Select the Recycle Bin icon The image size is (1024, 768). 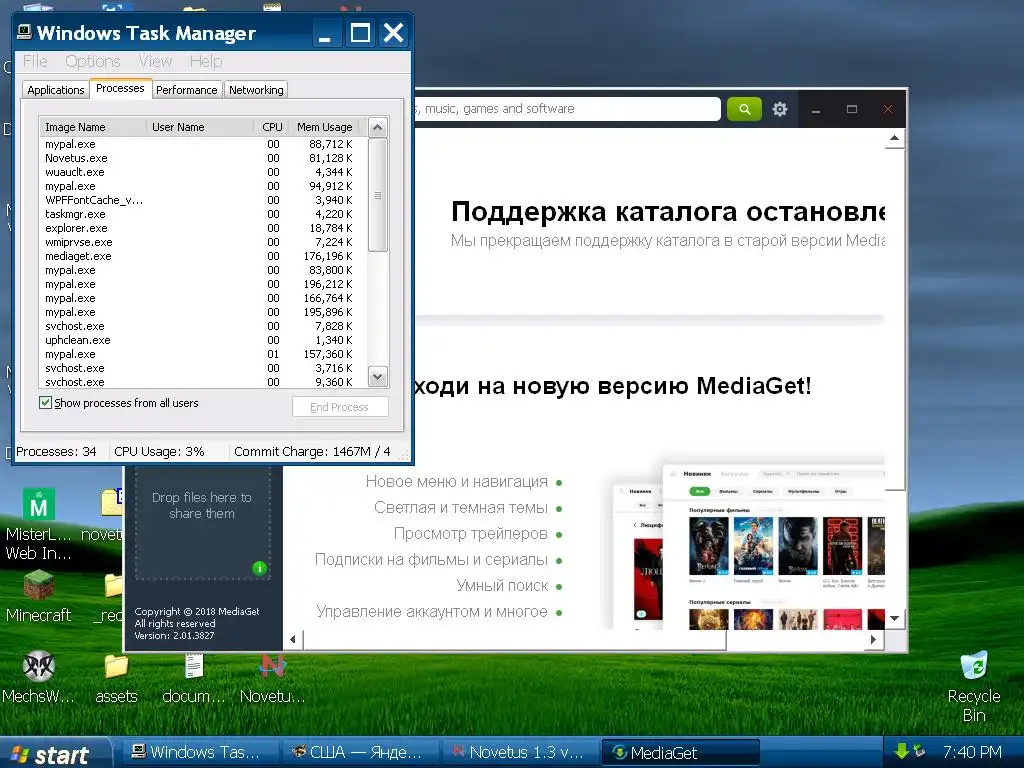(974, 686)
